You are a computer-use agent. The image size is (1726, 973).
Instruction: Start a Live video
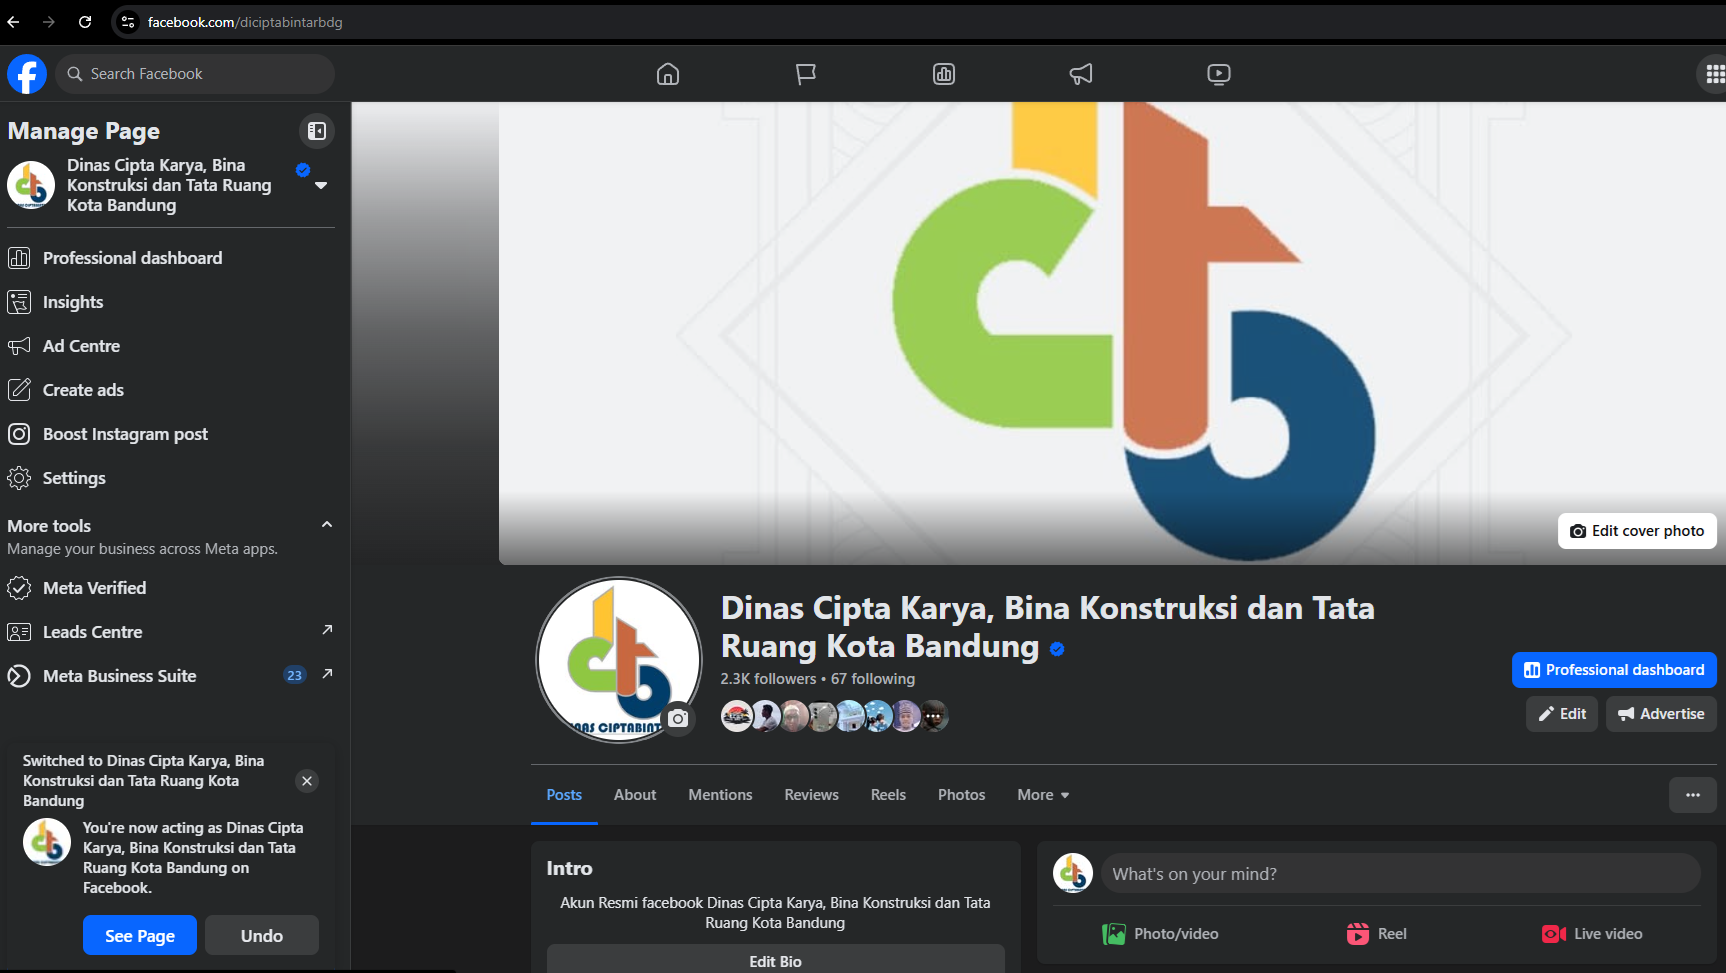coord(1593,934)
